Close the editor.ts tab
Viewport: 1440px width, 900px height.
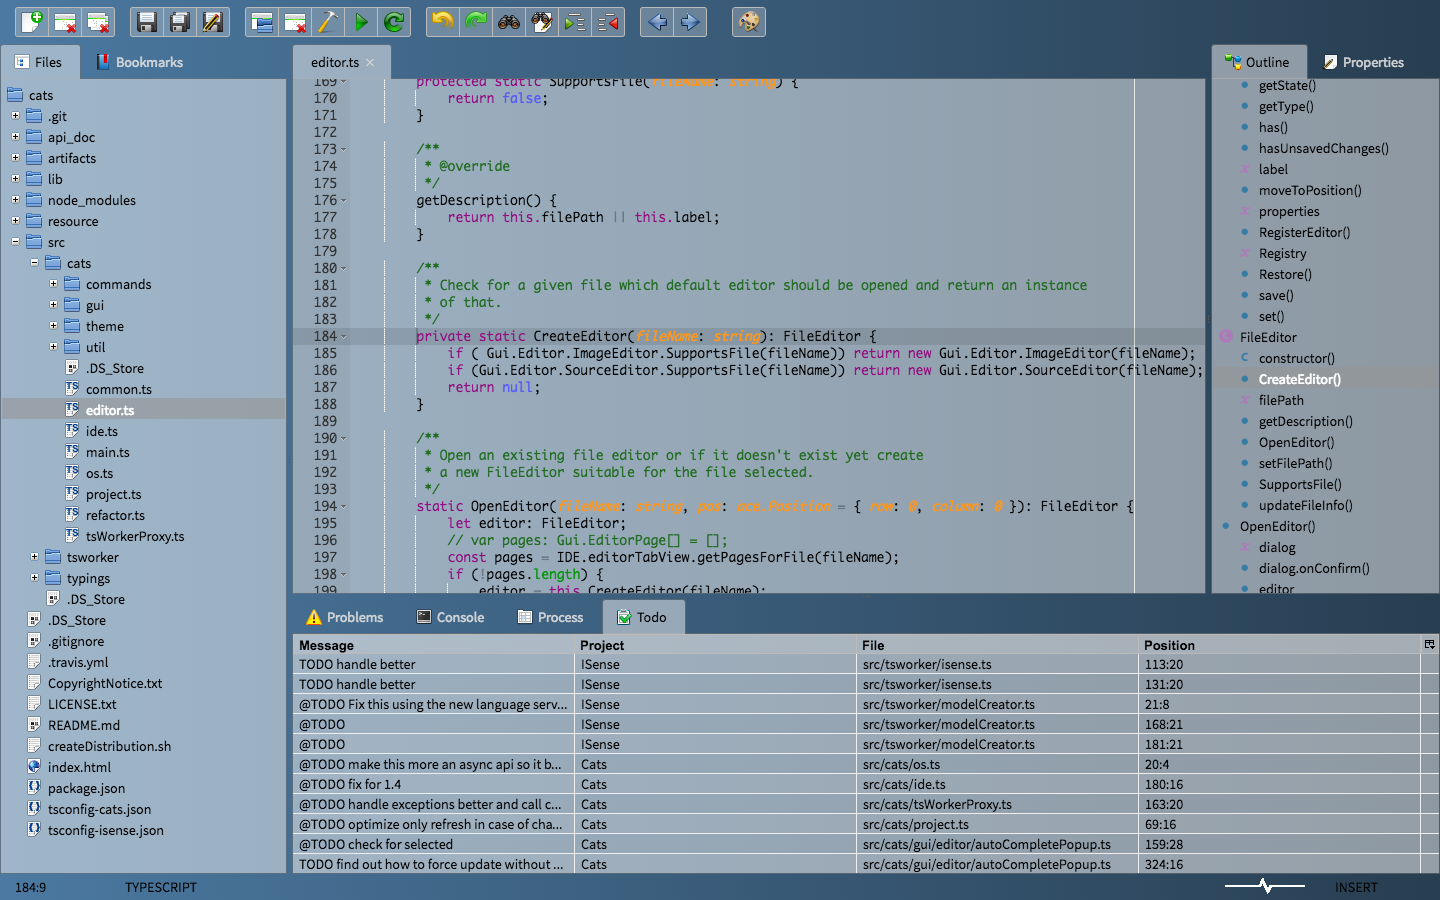370,62
